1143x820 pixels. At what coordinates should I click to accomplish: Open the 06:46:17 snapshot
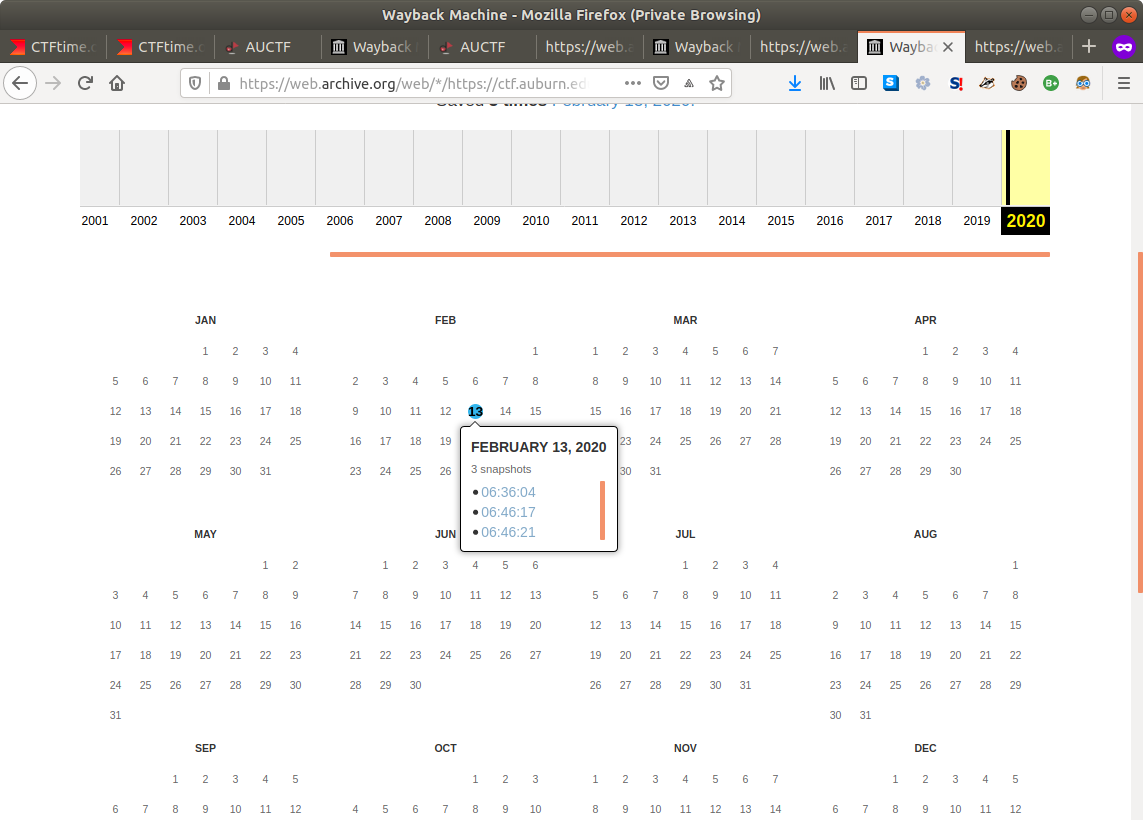click(508, 512)
